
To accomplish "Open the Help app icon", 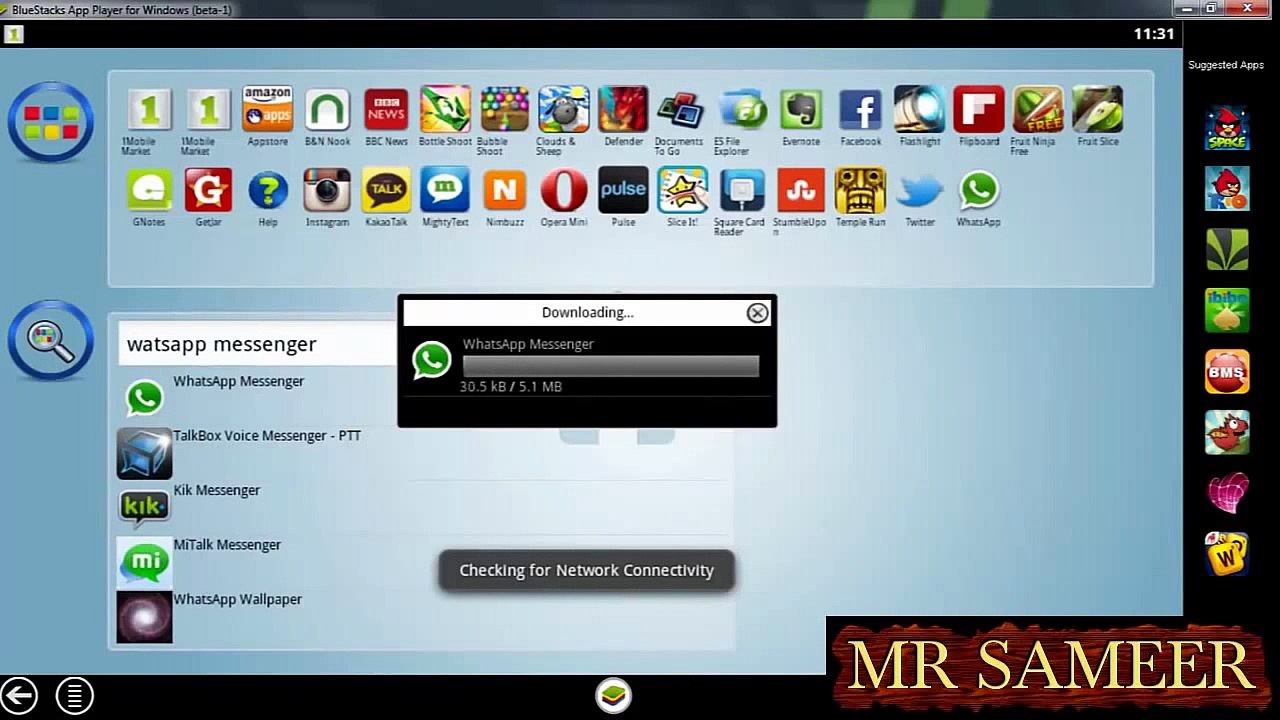I will (x=267, y=190).
